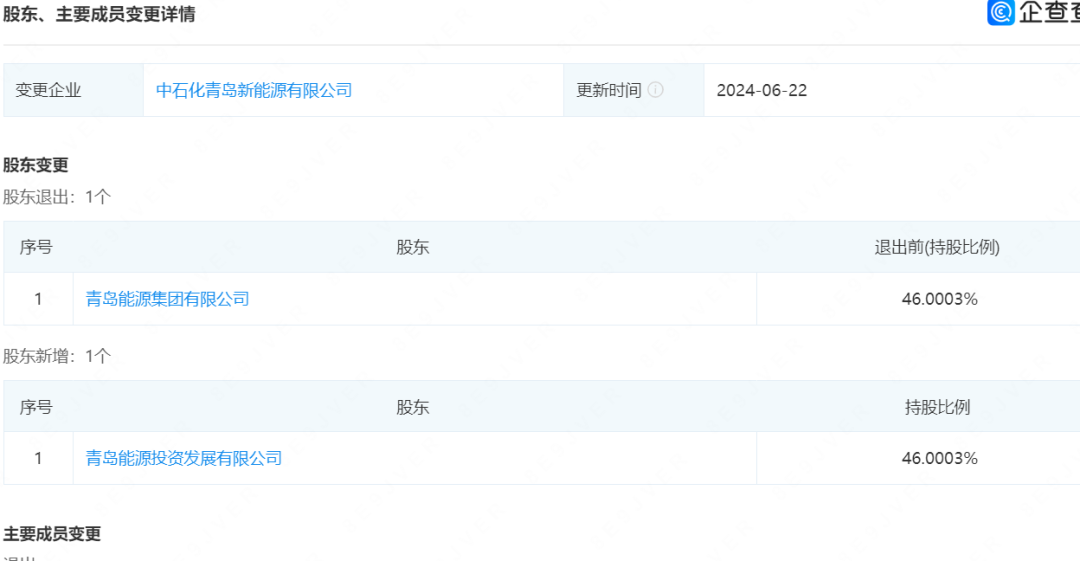Click the 退出前(持股比例) column header

(x=937, y=247)
